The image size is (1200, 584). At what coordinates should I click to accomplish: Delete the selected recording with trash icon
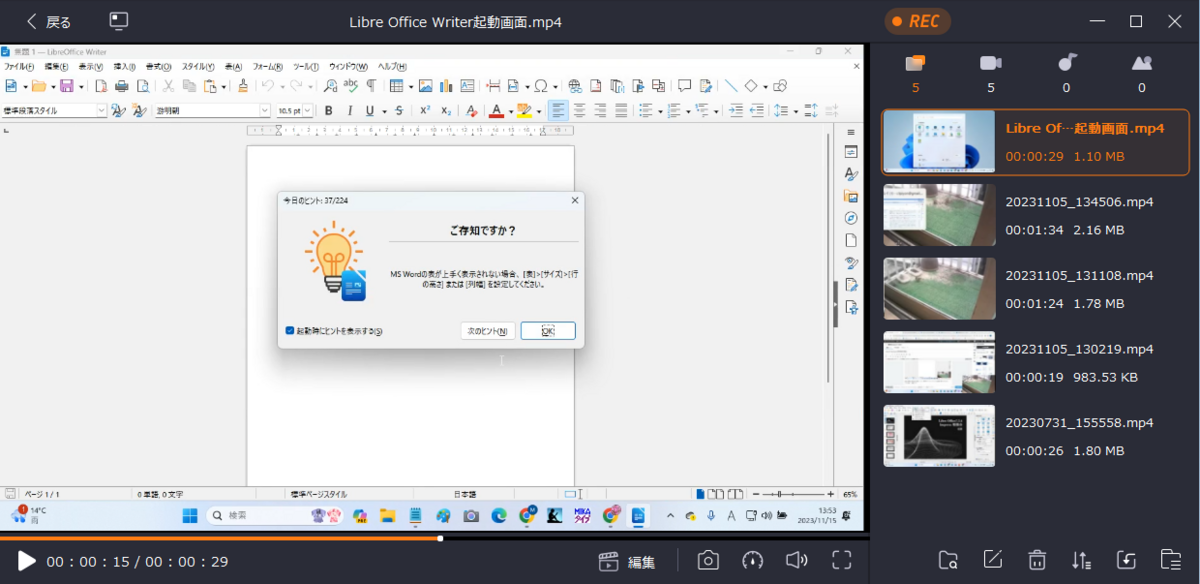click(x=1037, y=560)
